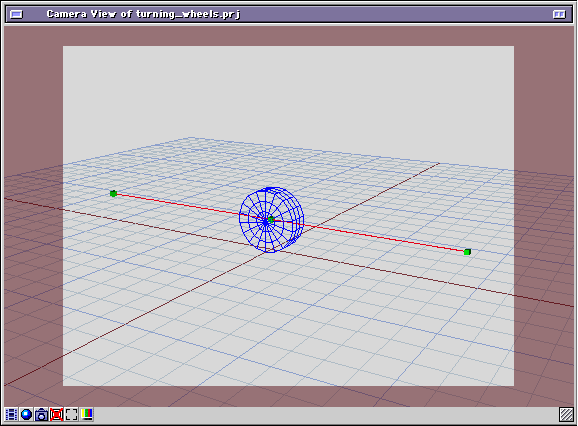Click the blue sphere render icon
The height and width of the screenshot is (426, 578).
click(27, 415)
